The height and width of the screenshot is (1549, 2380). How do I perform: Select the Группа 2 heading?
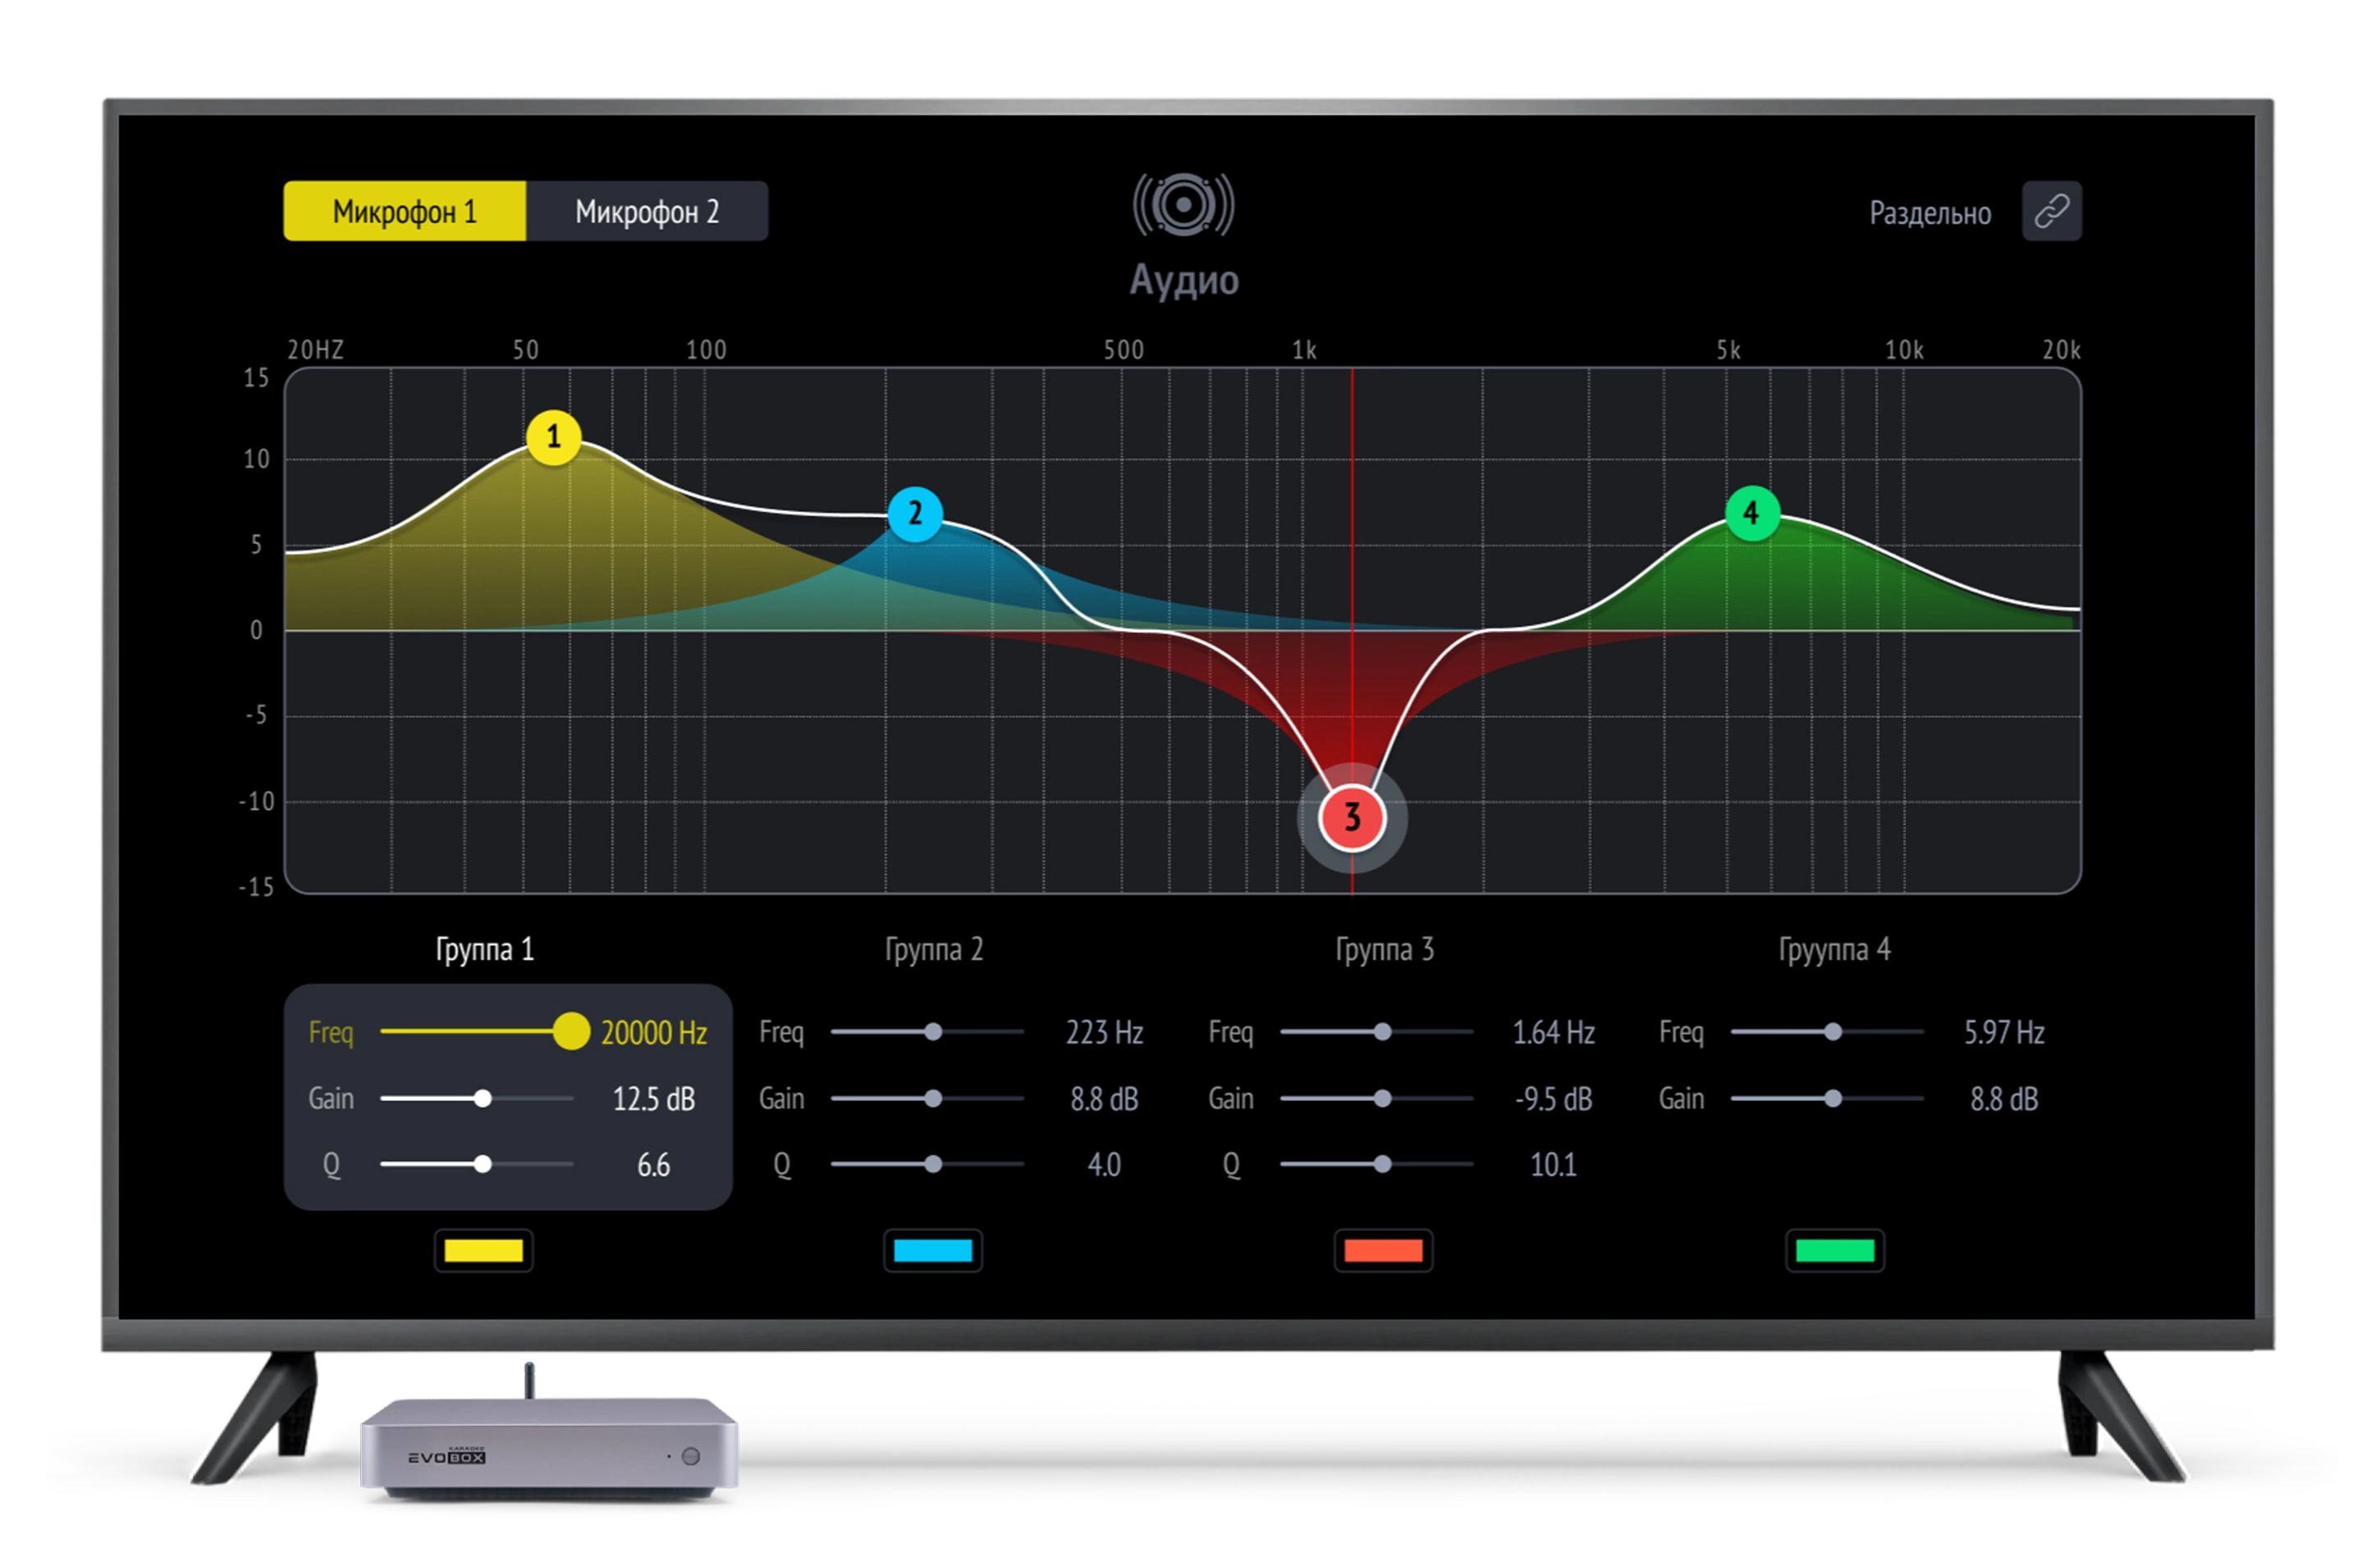(933, 949)
